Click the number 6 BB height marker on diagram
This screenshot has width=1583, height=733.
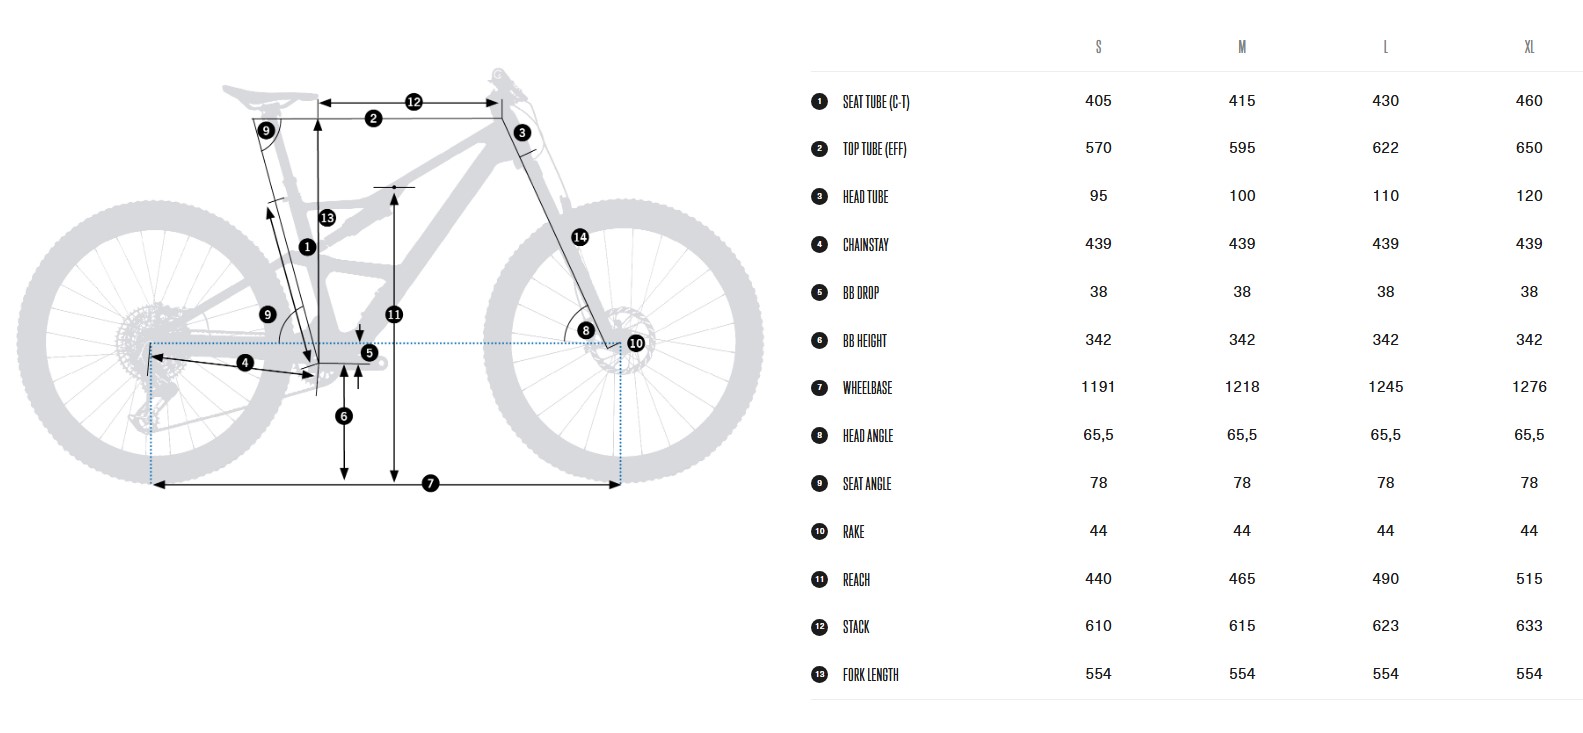pos(345,416)
